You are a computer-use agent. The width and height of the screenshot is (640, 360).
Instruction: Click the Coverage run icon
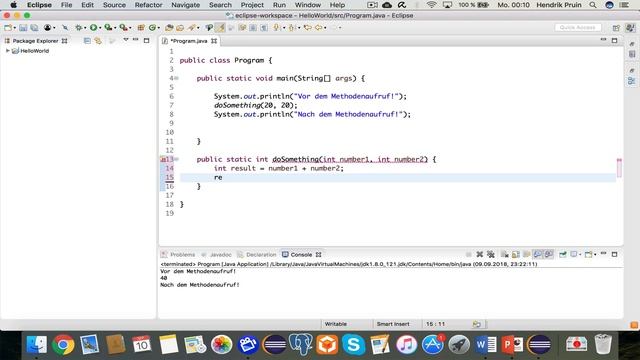coord(108,28)
